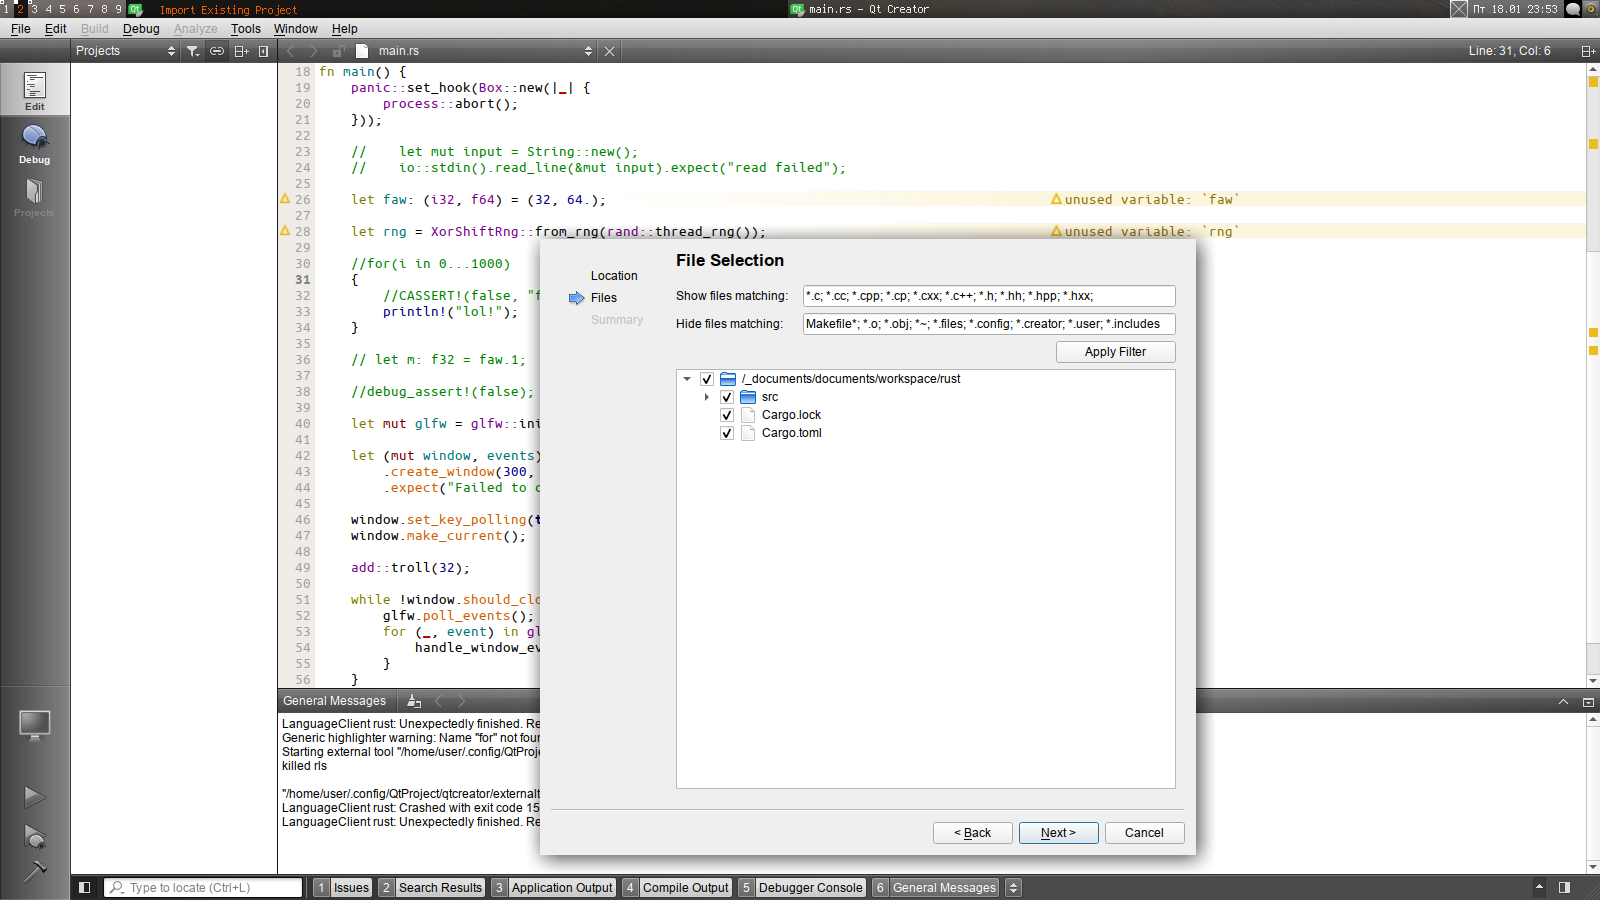This screenshot has height=900, width=1600.
Task: Click Next in the import wizard
Action: 1058,833
